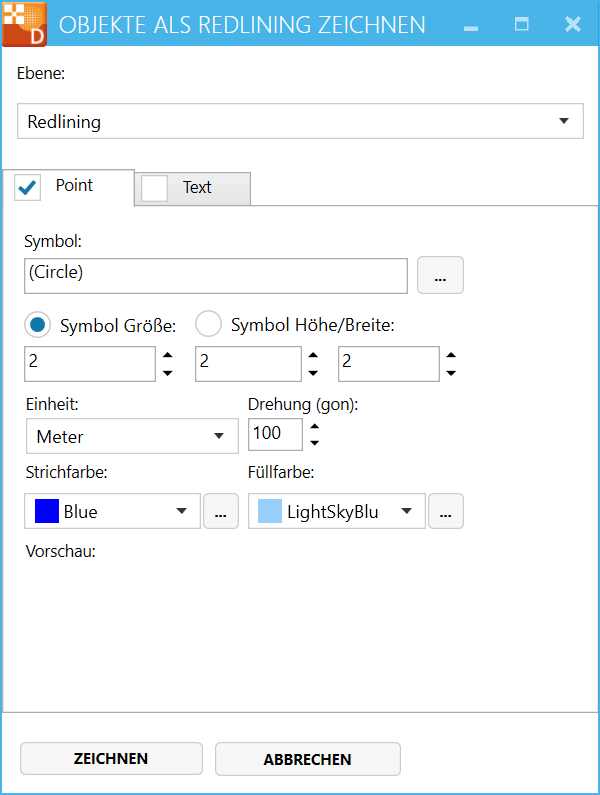Open symbol browser with ellipsis button
Image resolution: width=600 pixels, height=795 pixels.
[x=440, y=276]
